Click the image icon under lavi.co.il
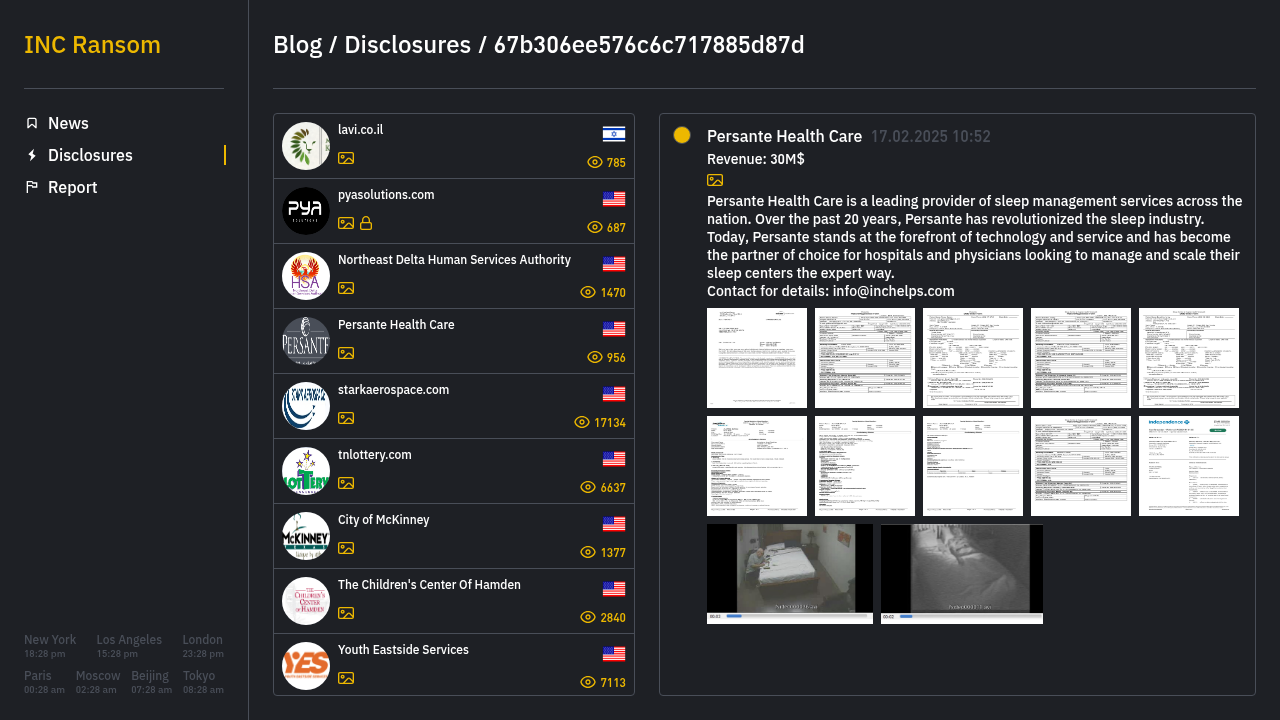The image size is (1280, 720). click(346, 158)
